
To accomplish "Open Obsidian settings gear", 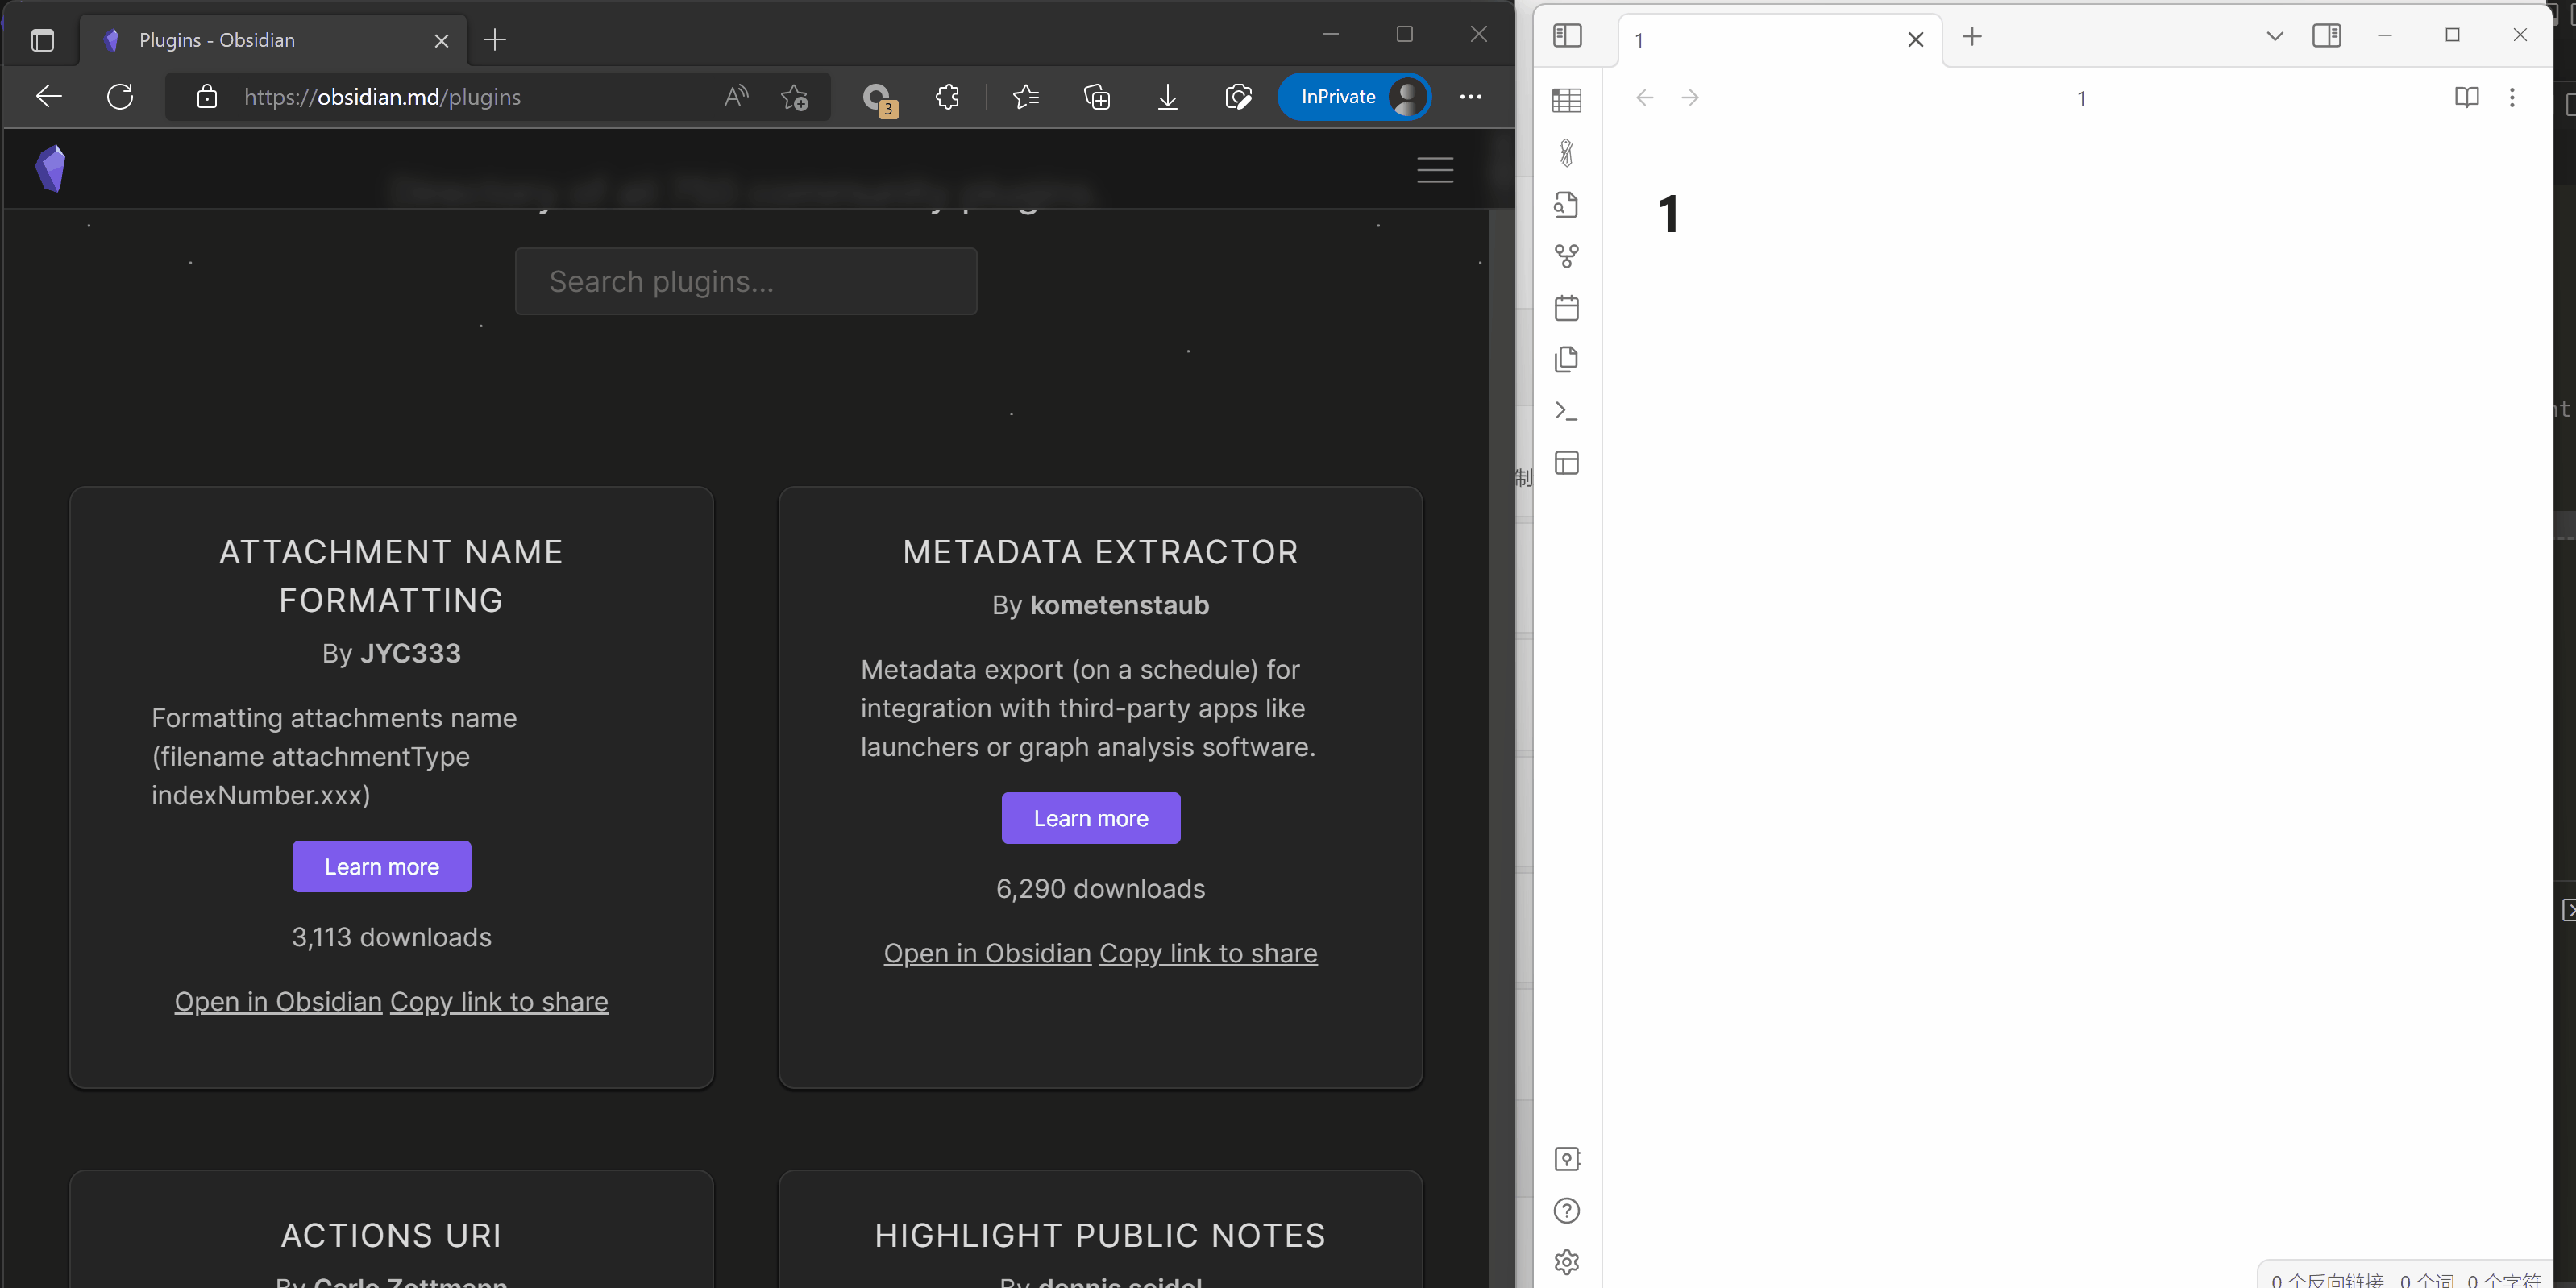I will click(x=1566, y=1262).
